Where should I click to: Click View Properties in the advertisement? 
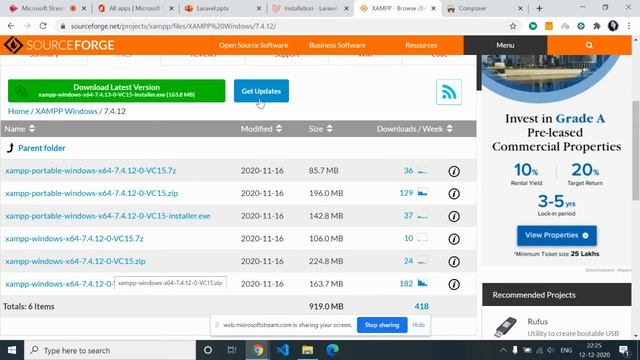tap(557, 236)
